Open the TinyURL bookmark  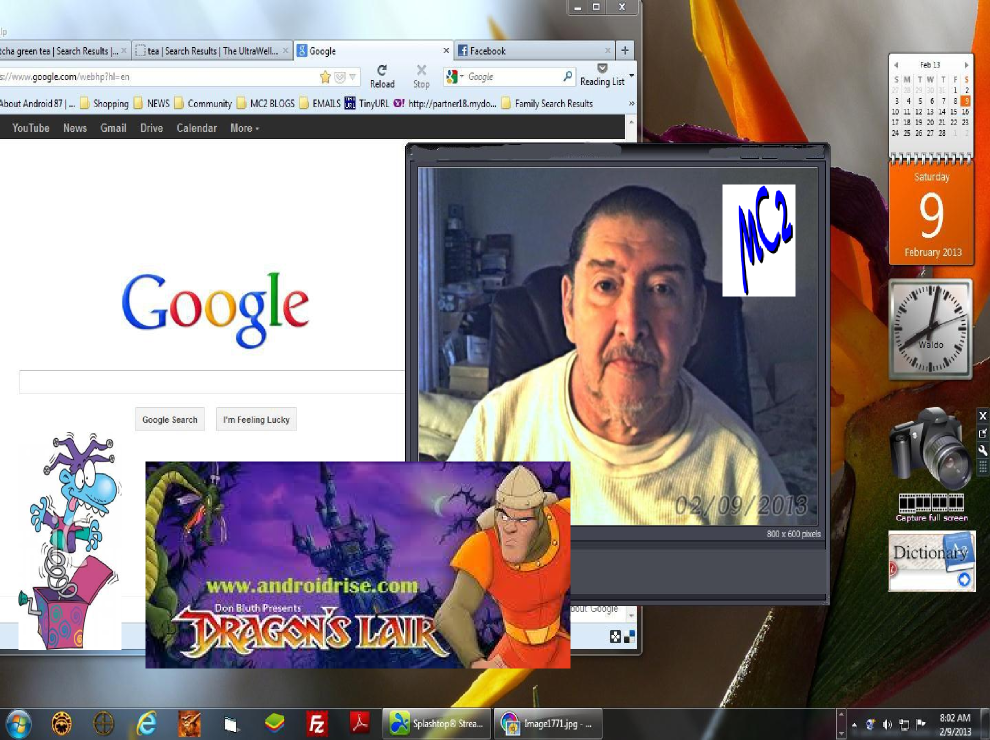coord(367,104)
